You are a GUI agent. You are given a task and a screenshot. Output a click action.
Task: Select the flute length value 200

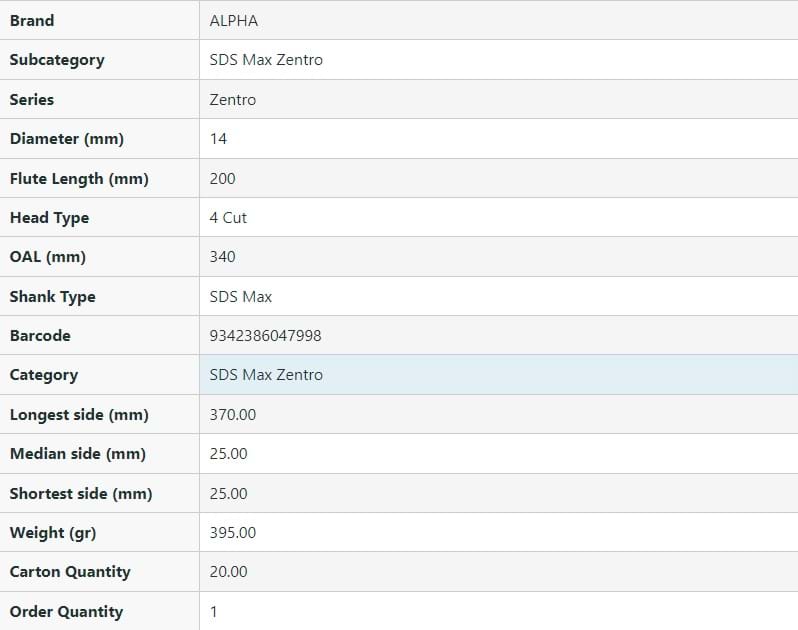pos(222,178)
